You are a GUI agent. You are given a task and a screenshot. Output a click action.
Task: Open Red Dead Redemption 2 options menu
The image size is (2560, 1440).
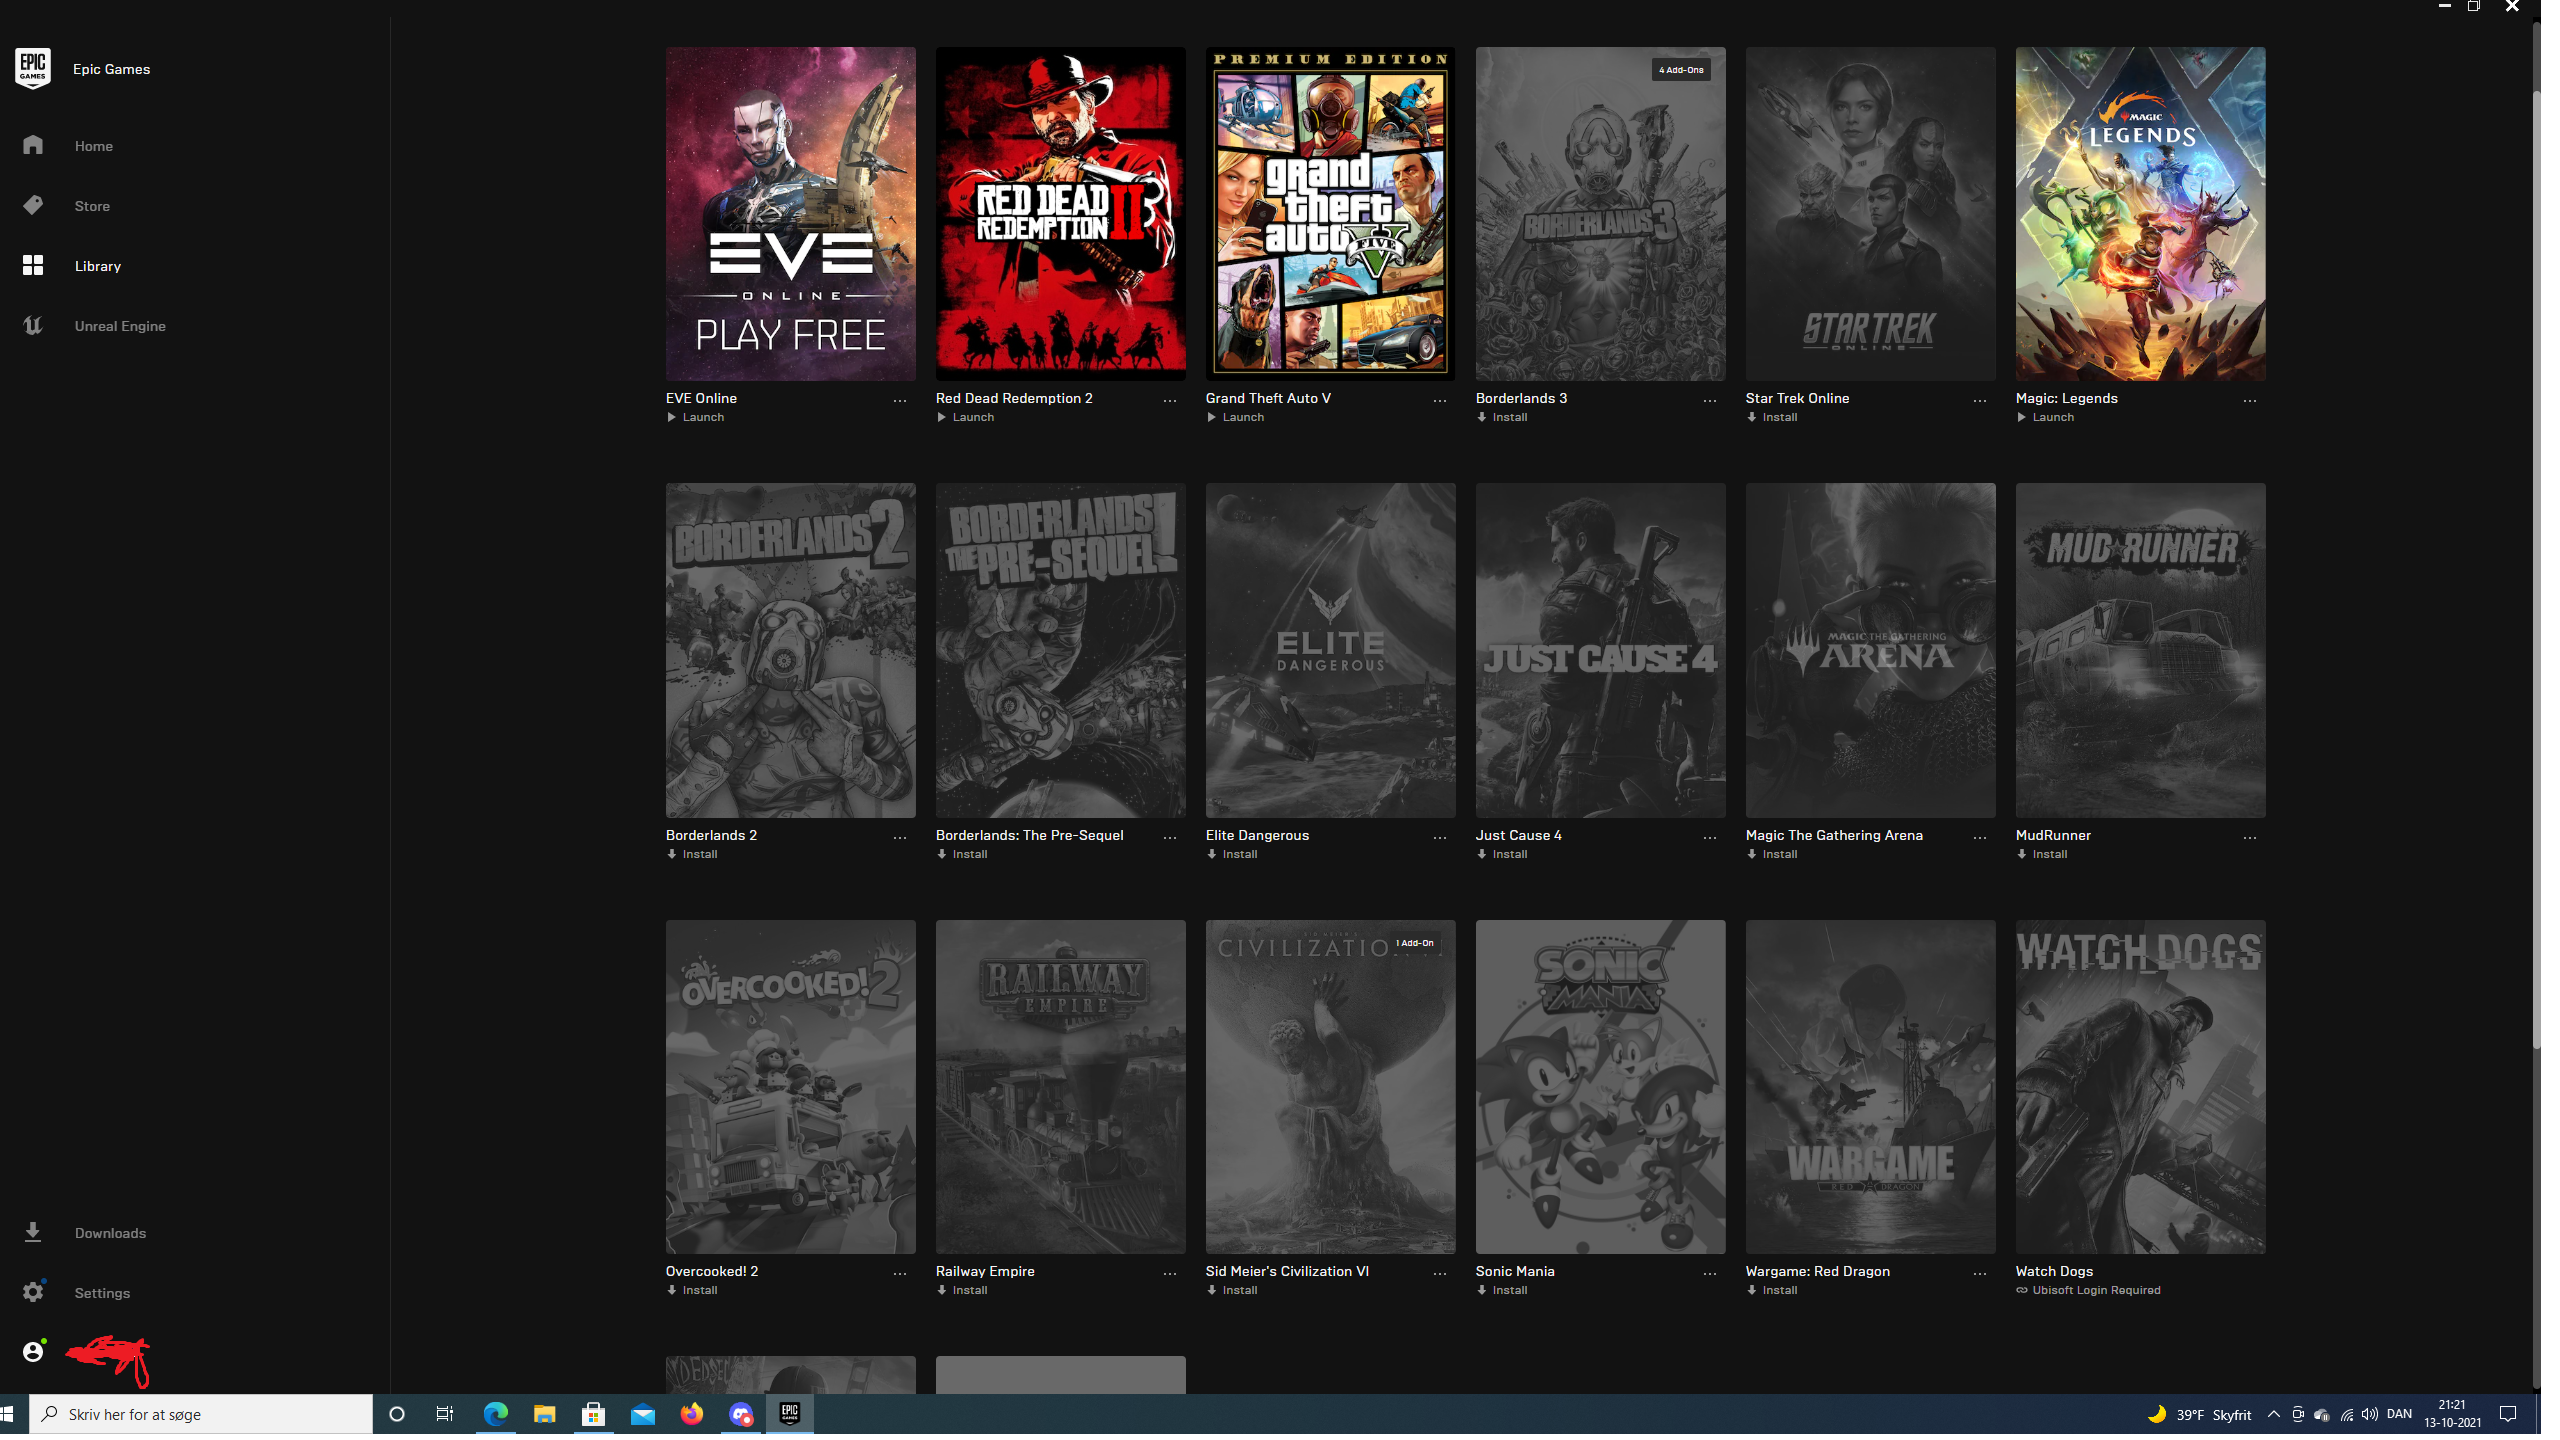tap(1170, 401)
